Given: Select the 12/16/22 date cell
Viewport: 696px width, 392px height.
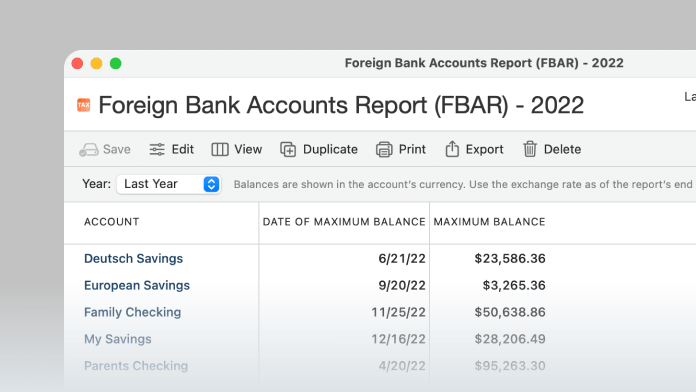Looking at the screenshot, I should tap(398, 339).
